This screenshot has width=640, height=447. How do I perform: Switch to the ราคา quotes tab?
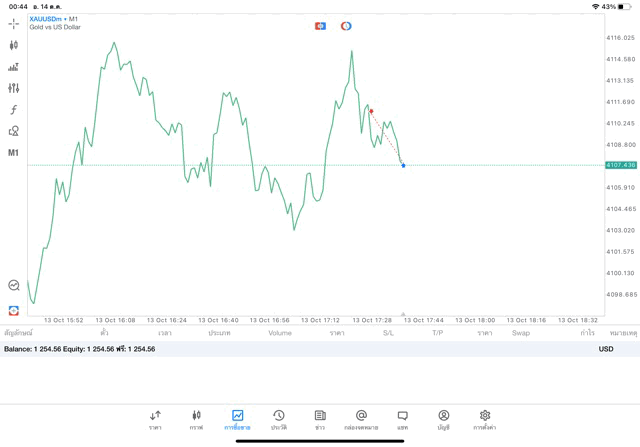point(155,419)
